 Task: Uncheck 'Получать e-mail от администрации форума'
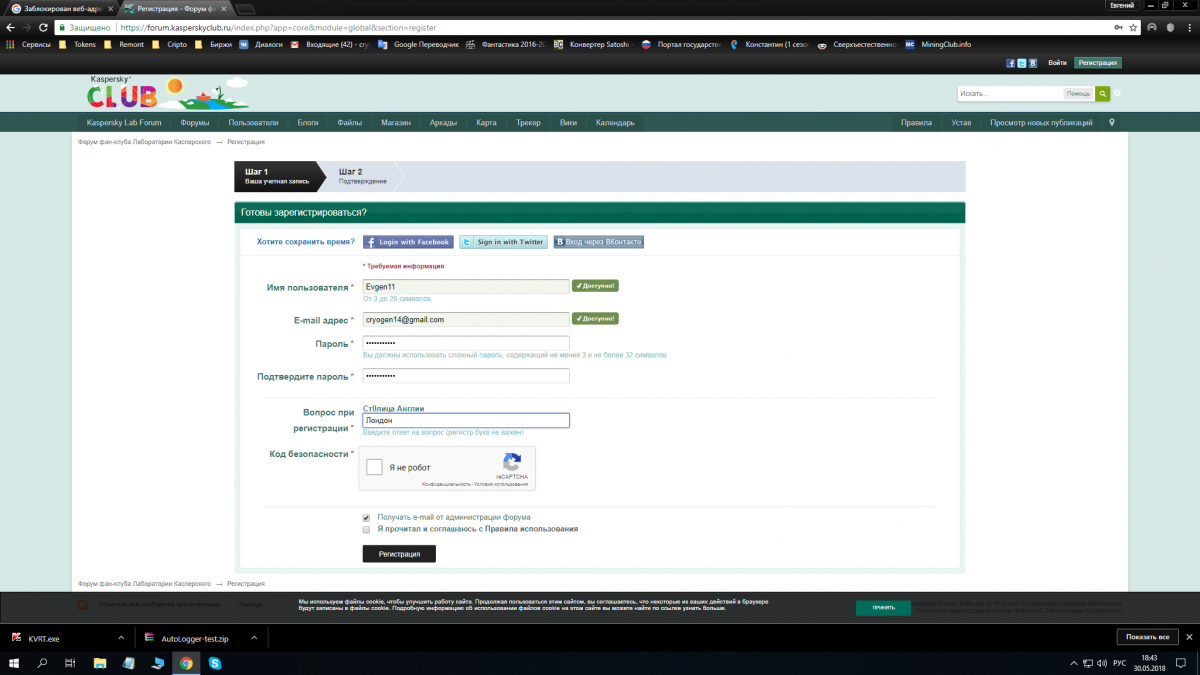point(366,517)
